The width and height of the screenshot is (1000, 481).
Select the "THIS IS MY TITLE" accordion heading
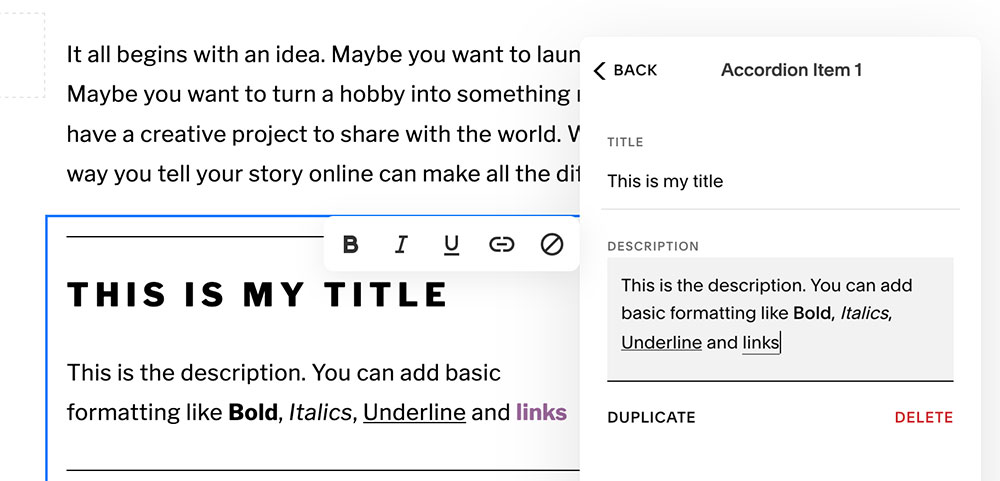pyautogui.click(x=257, y=295)
